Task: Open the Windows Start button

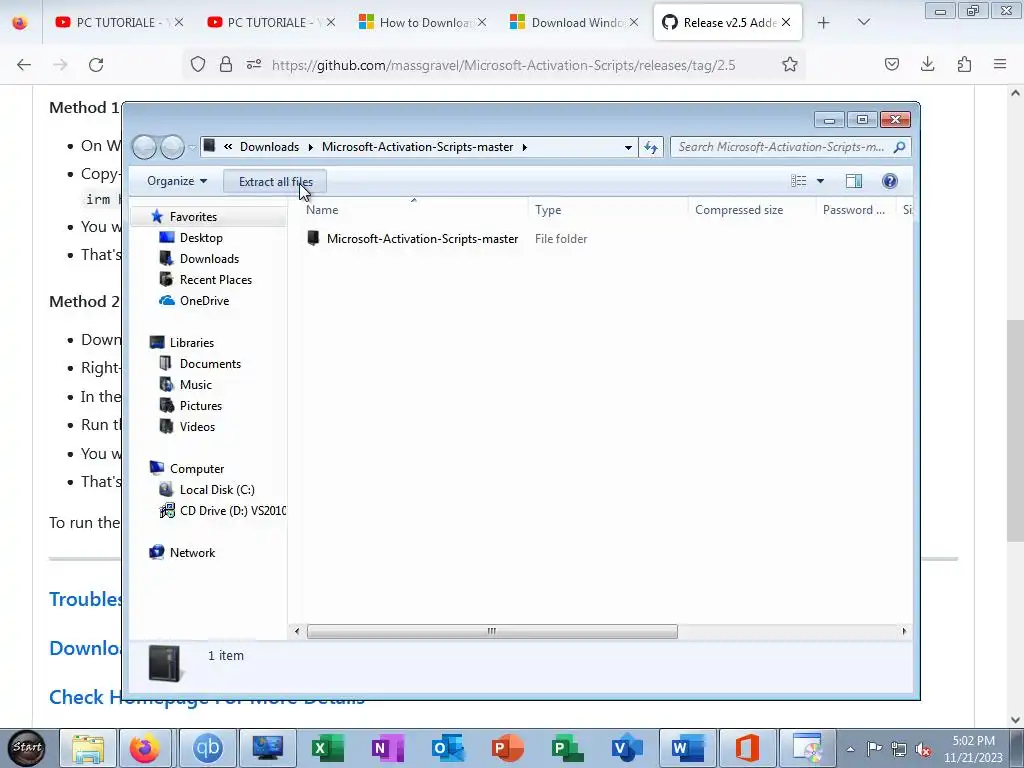Action: click(27, 748)
